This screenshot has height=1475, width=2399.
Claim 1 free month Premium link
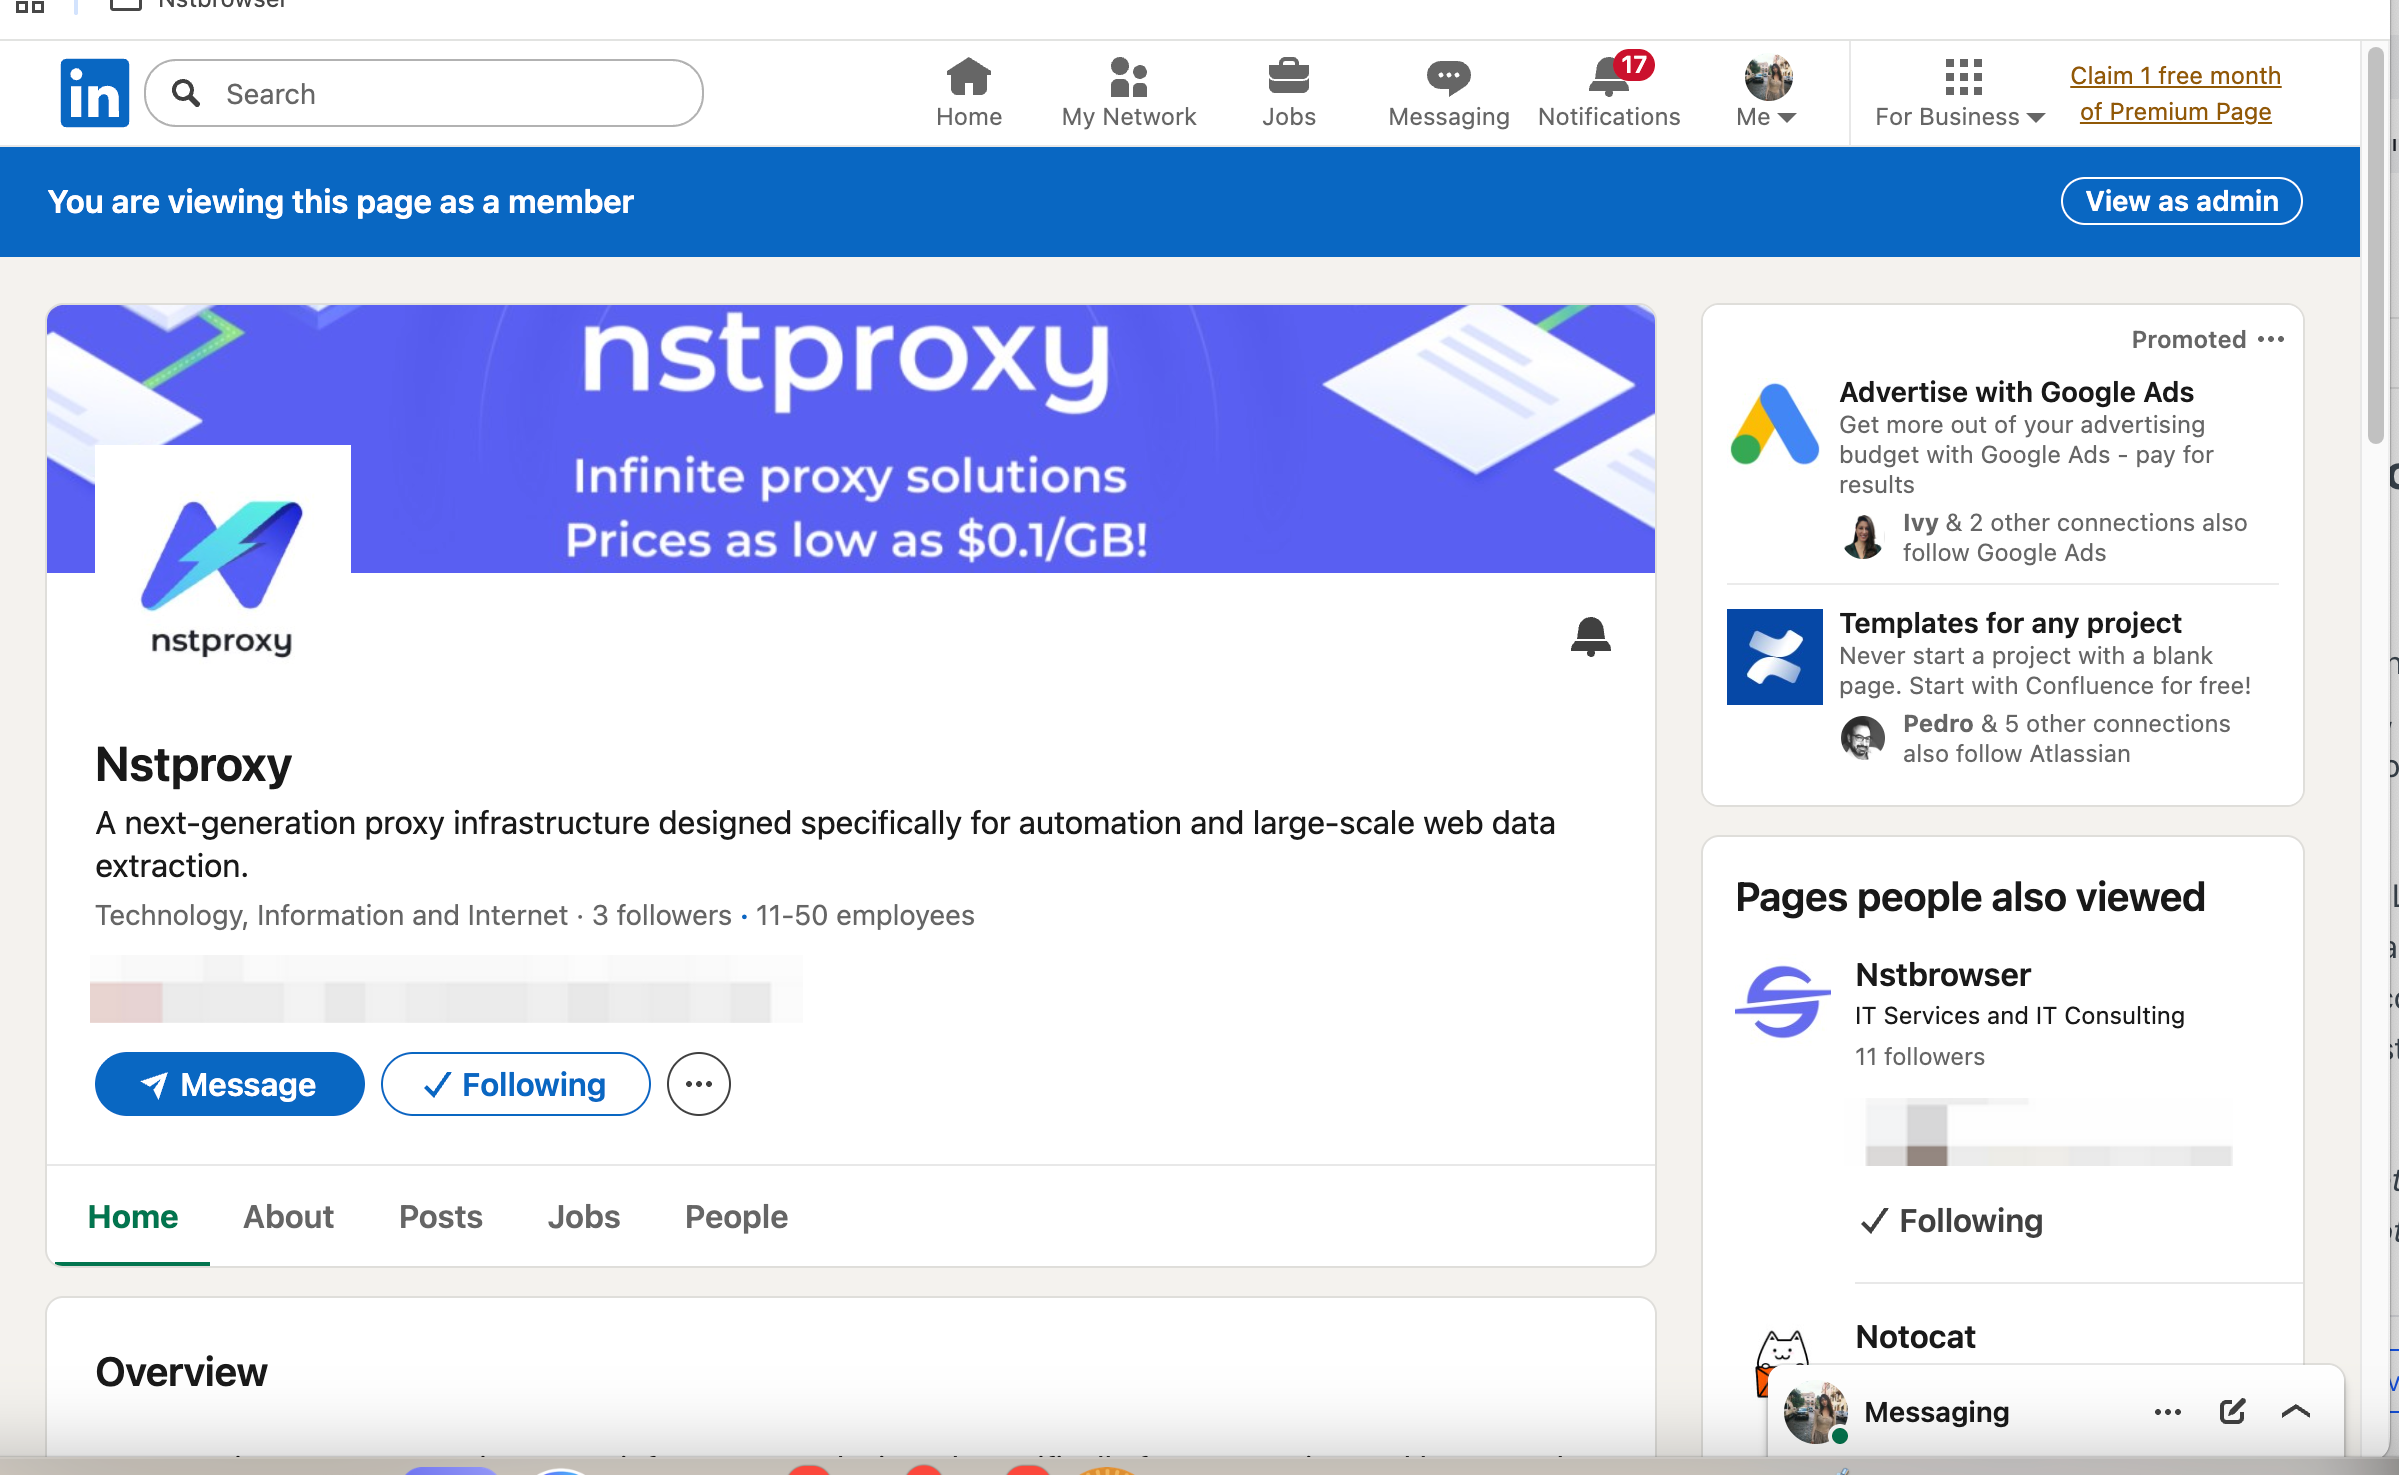pyautogui.click(x=2175, y=93)
